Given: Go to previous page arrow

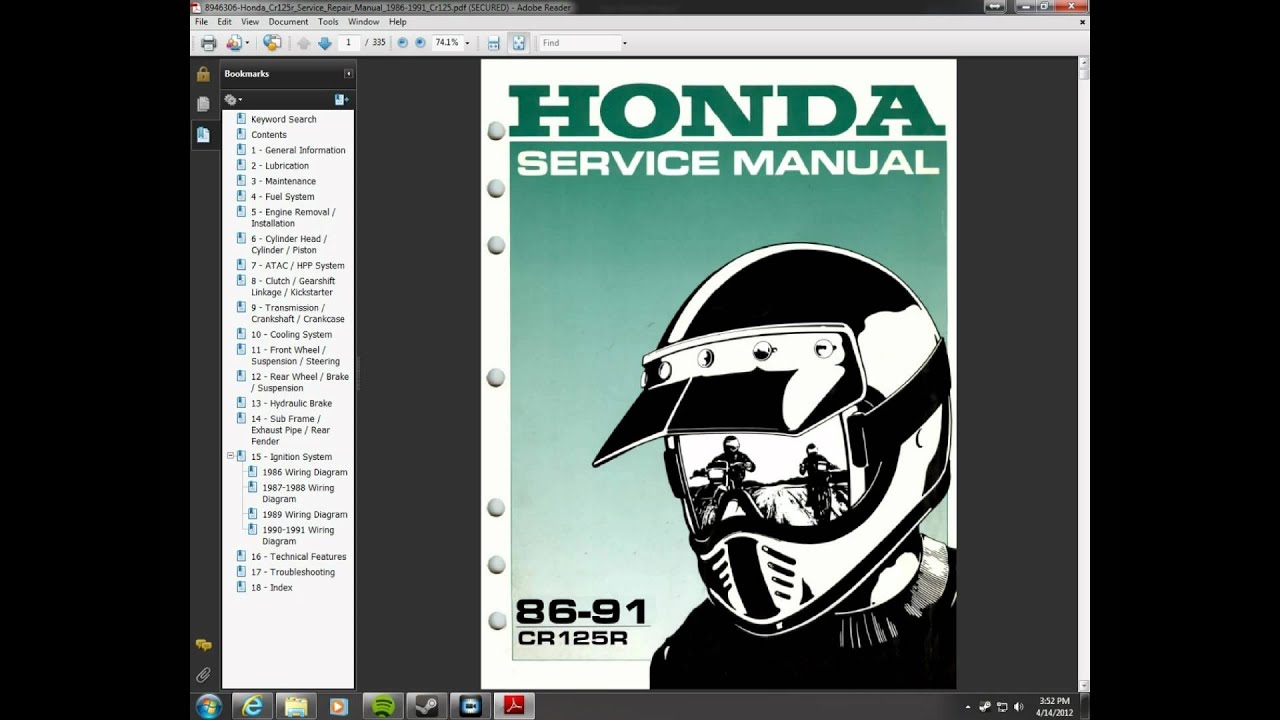Looking at the screenshot, I should pyautogui.click(x=304, y=43).
